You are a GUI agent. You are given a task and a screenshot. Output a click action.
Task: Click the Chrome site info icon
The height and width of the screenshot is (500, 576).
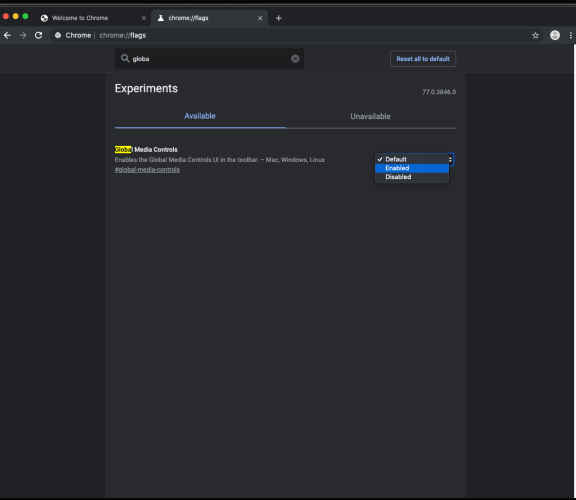pyautogui.click(x=58, y=35)
